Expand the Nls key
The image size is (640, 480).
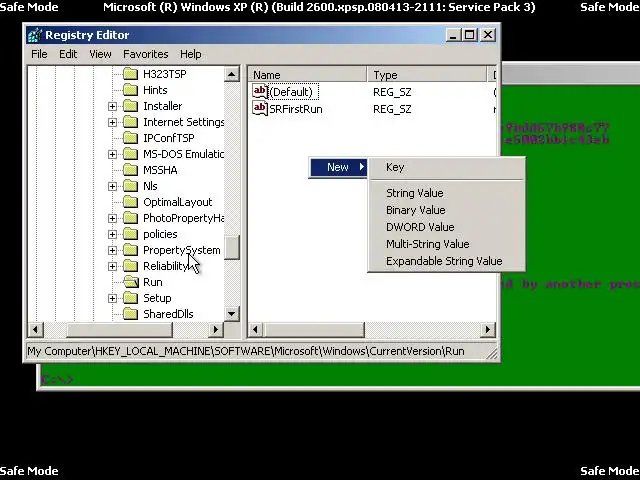click(112, 186)
